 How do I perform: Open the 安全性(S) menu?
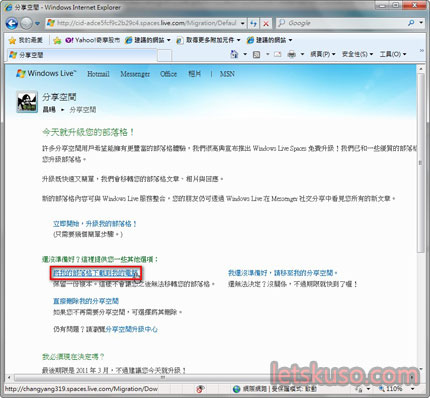point(357,54)
